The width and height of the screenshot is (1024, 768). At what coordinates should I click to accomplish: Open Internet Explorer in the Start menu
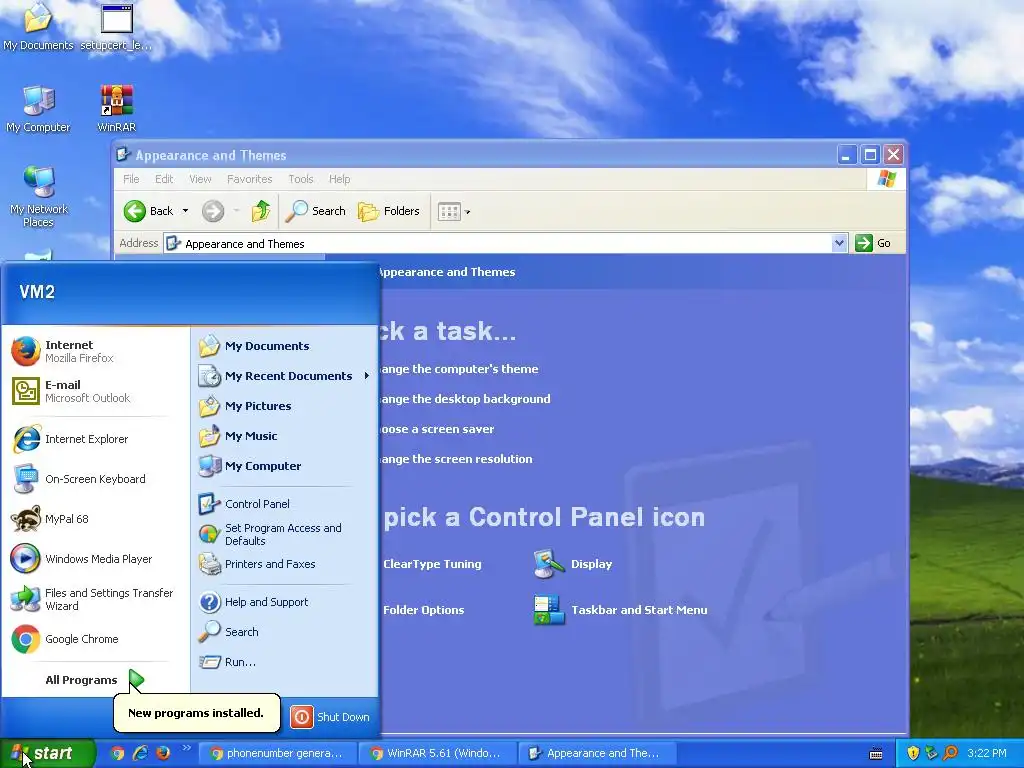(95, 439)
